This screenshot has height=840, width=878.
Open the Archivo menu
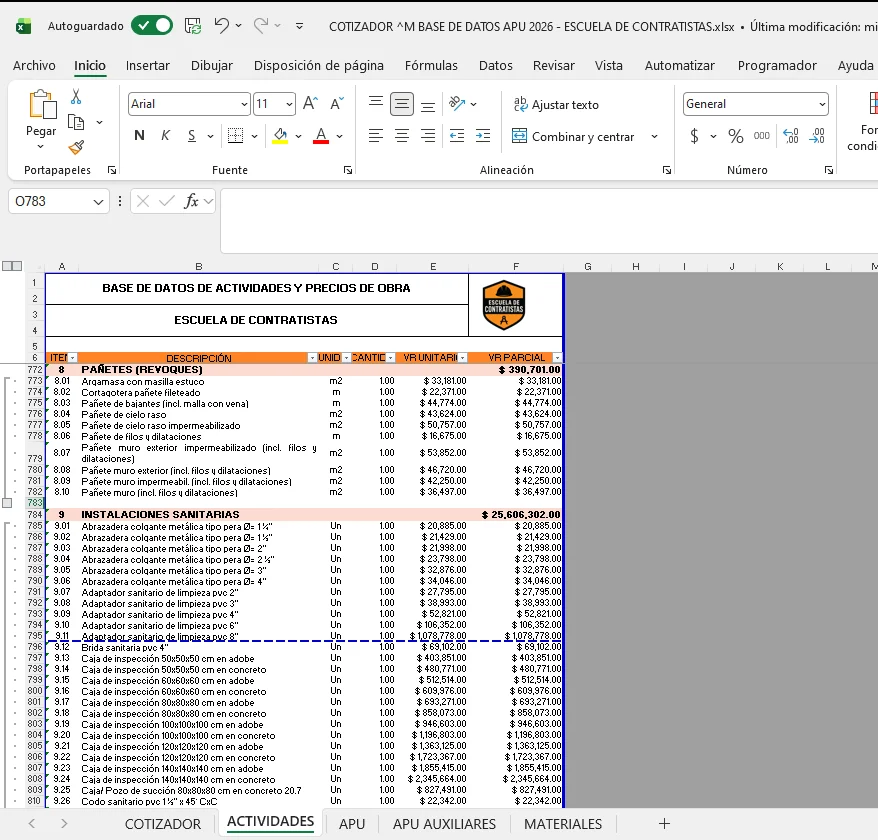click(34, 66)
